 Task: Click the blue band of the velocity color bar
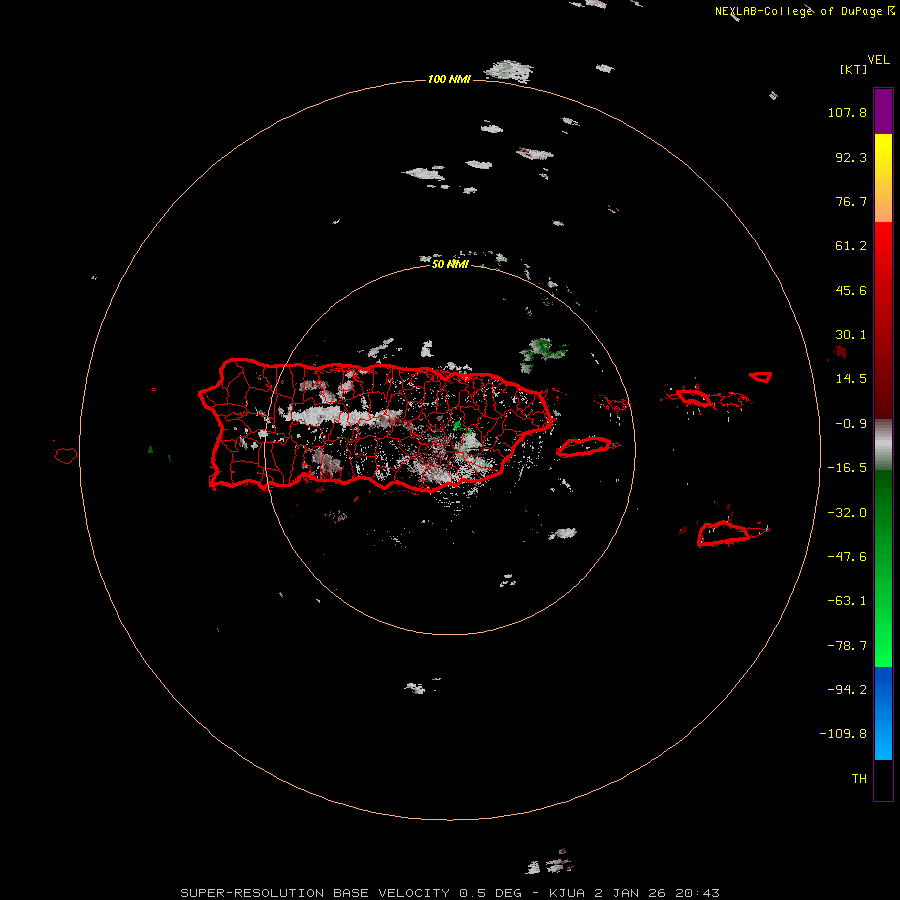click(x=883, y=713)
